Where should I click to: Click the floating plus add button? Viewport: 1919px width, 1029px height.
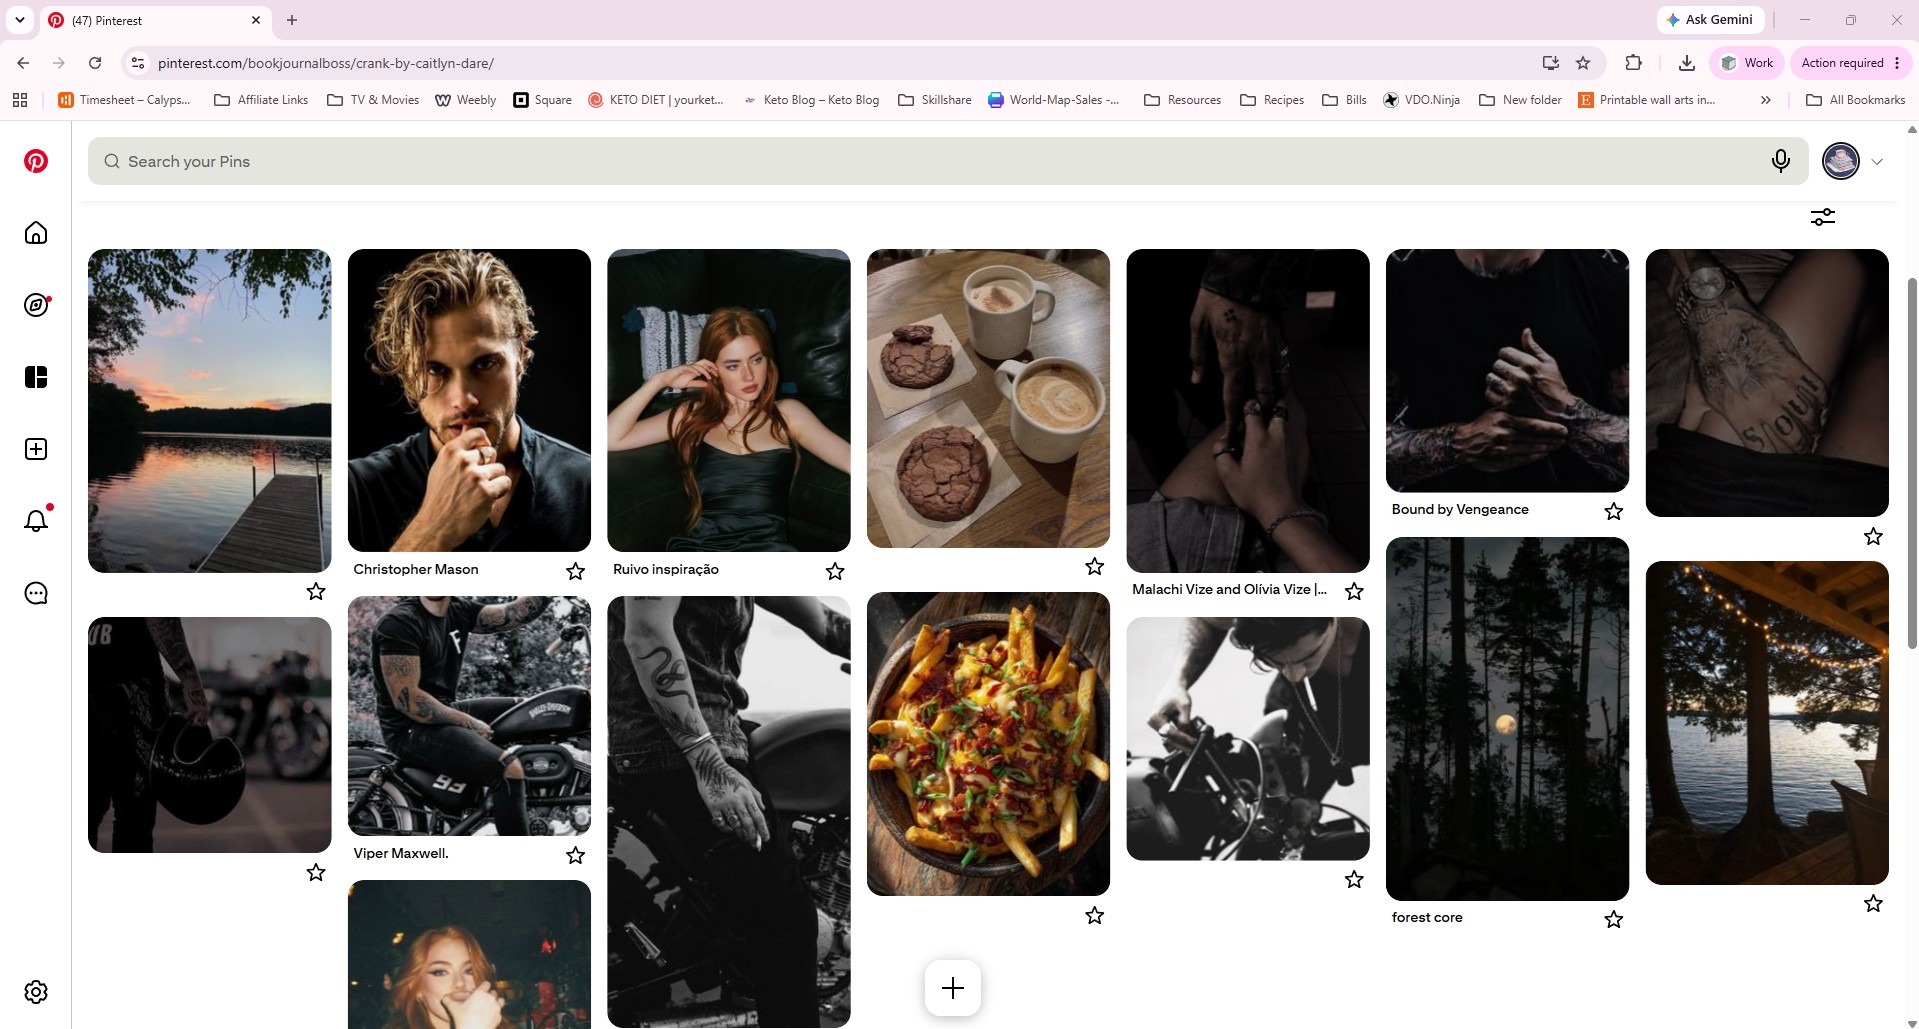[x=953, y=988]
